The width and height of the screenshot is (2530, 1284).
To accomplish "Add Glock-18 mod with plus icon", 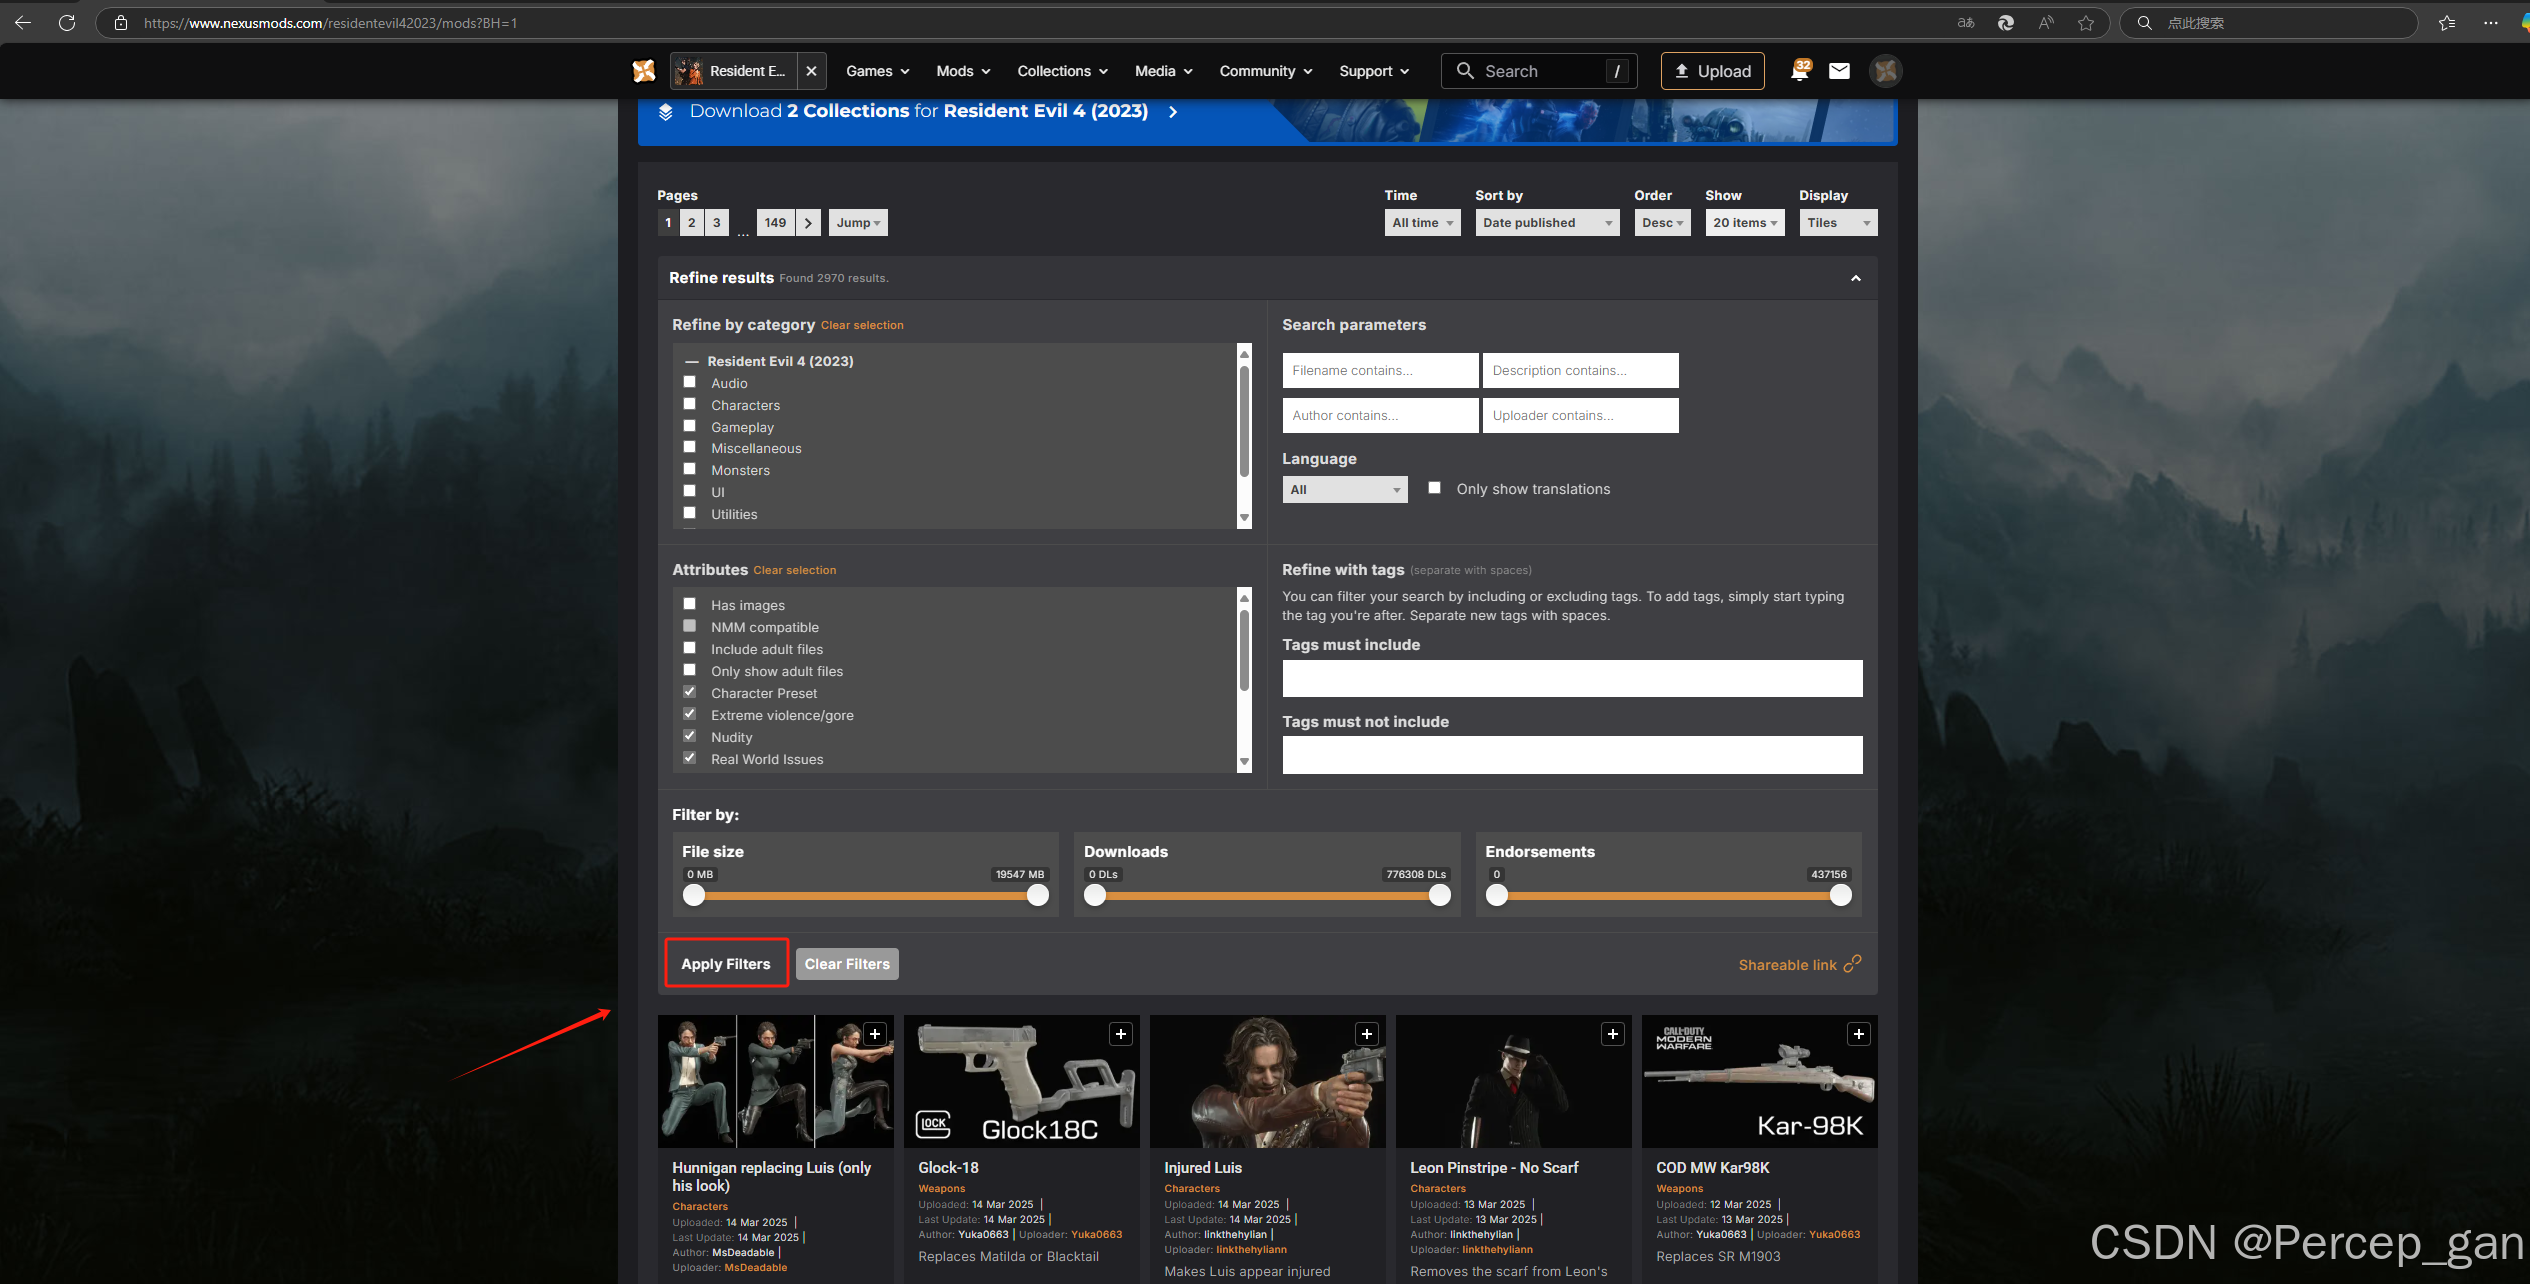I will [x=1121, y=1034].
